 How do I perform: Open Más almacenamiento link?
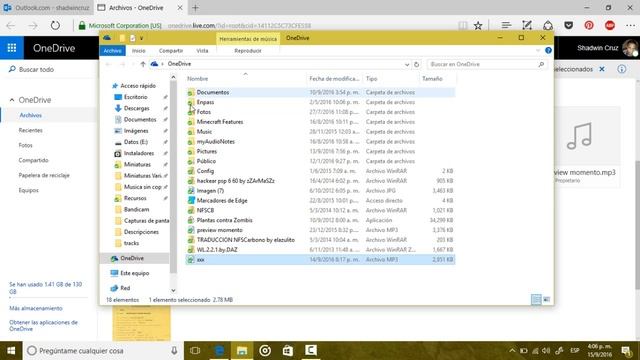(36, 308)
